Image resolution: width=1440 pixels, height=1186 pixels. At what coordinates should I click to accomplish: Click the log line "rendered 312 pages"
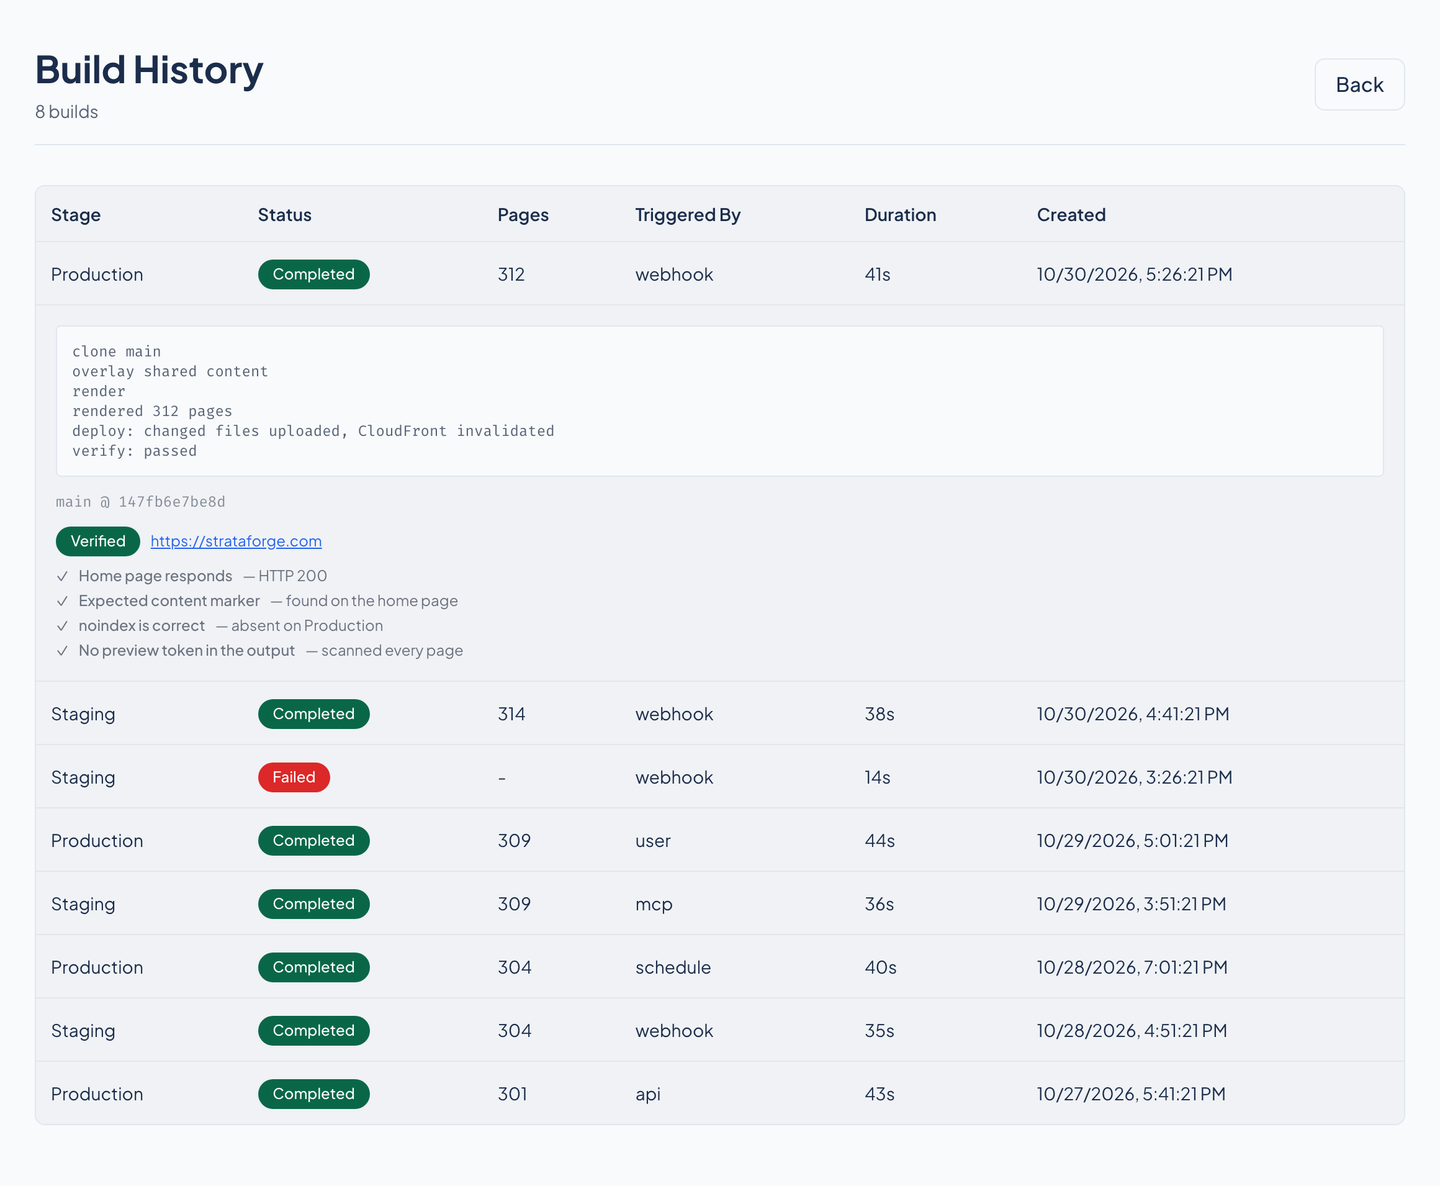click(x=152, y=411)
